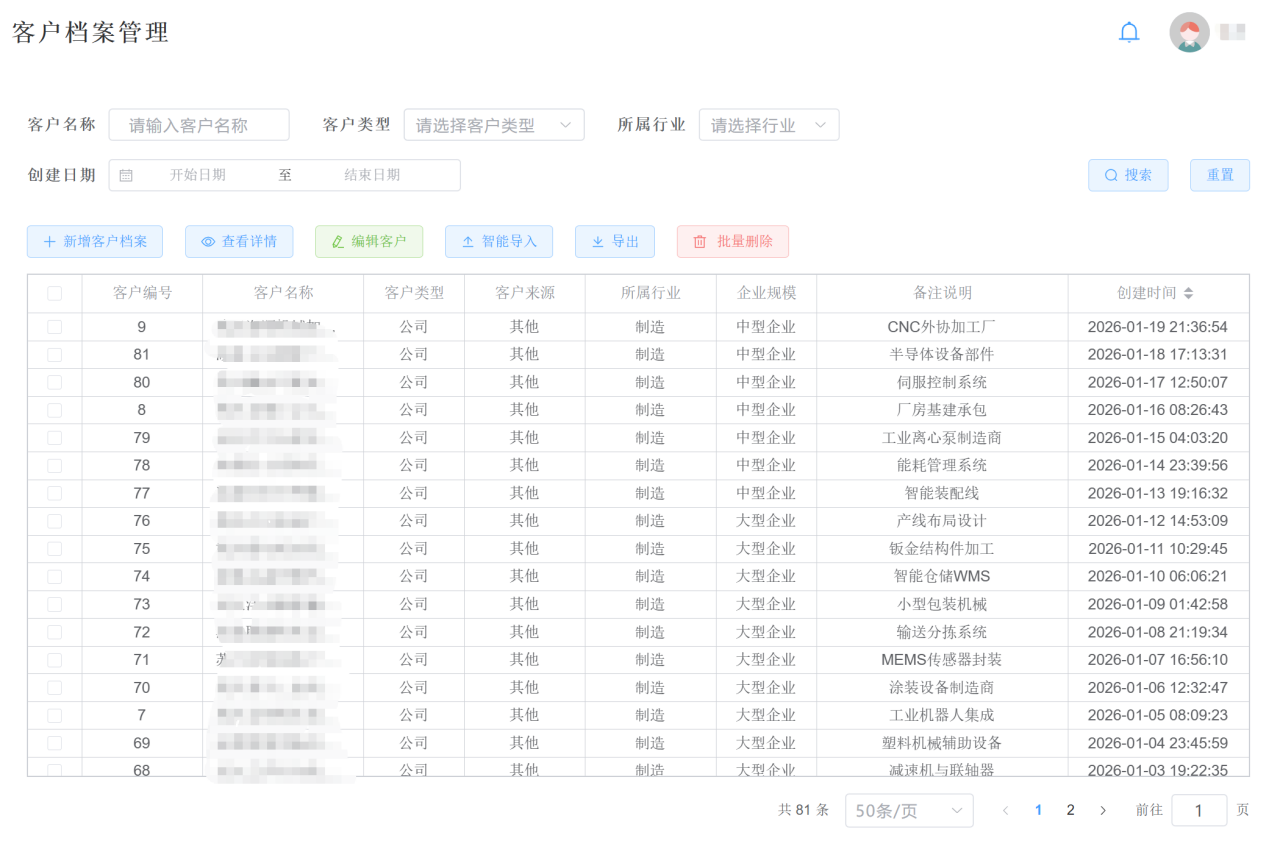Open the user avatar profile
1269x841 pixels.
pyautogui.click(x=1189, y=32)
